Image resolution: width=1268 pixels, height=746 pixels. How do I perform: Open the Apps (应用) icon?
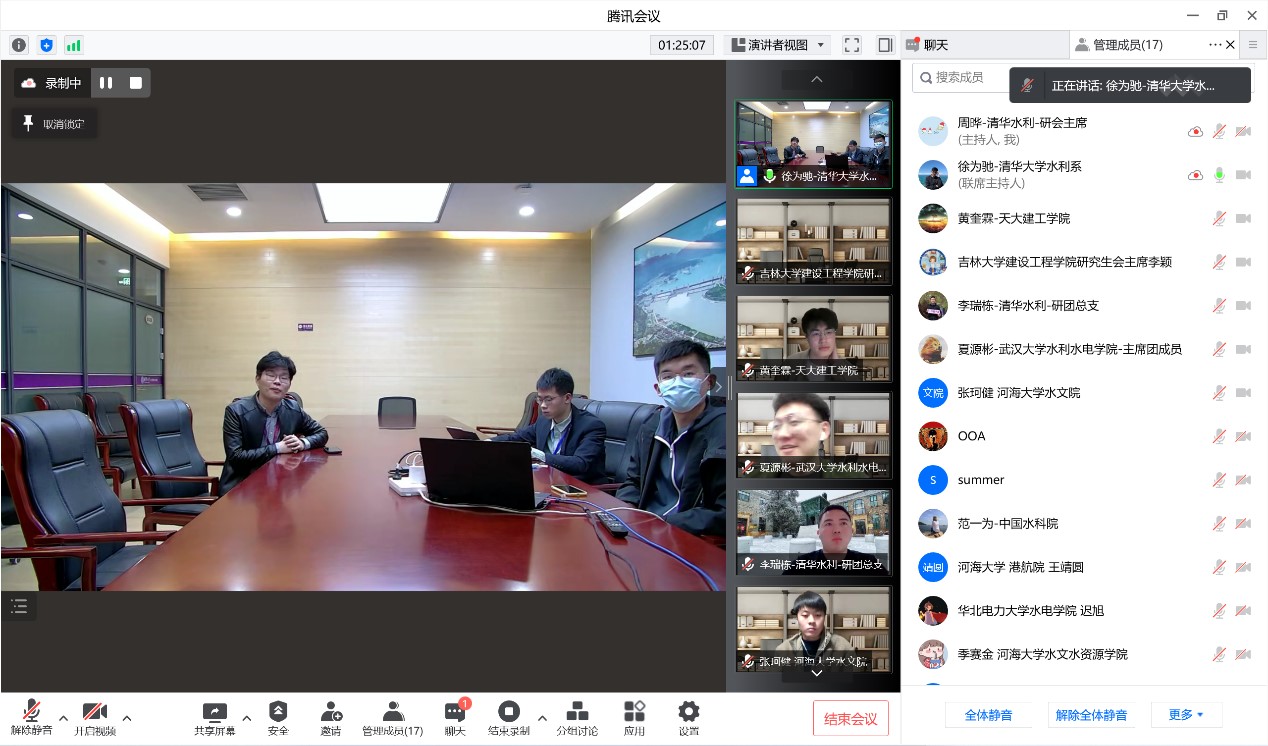point(634,716)
